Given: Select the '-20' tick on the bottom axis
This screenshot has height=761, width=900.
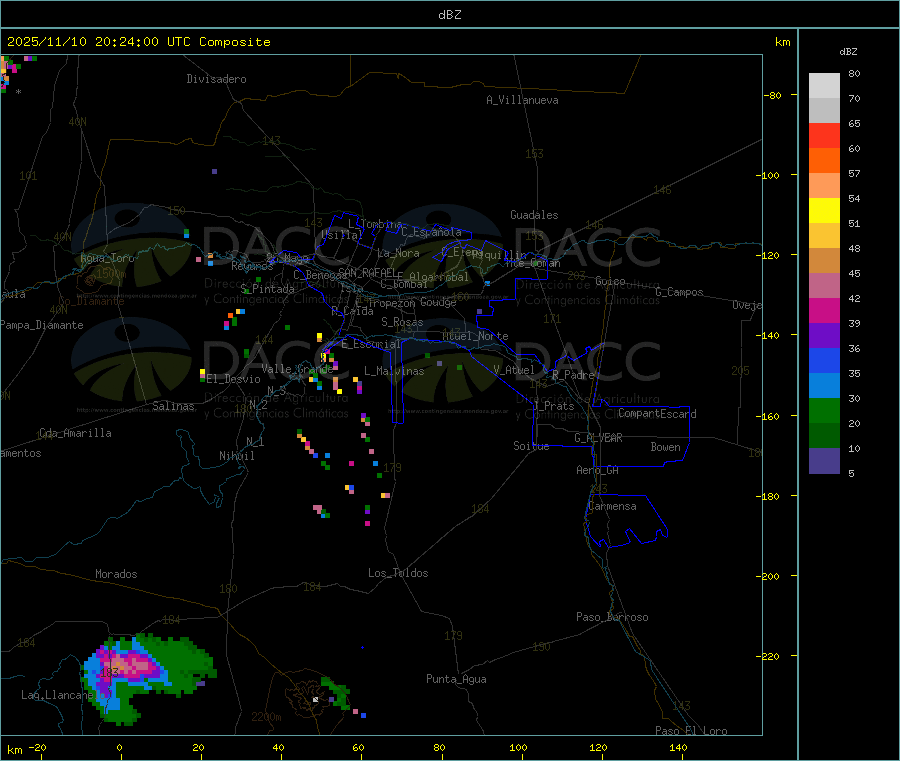Looking at the screenshot, I should coord(37,748).
